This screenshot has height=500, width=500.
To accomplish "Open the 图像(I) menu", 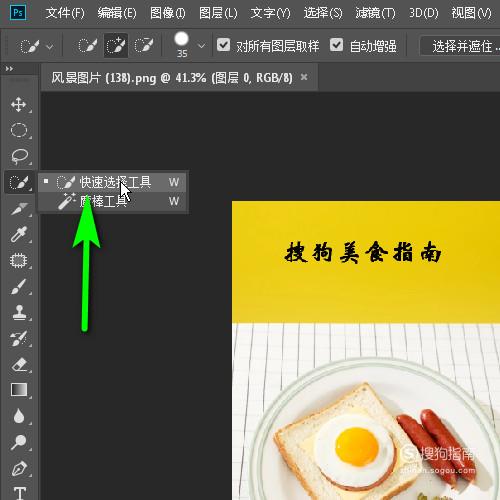I will coord(168,13).
